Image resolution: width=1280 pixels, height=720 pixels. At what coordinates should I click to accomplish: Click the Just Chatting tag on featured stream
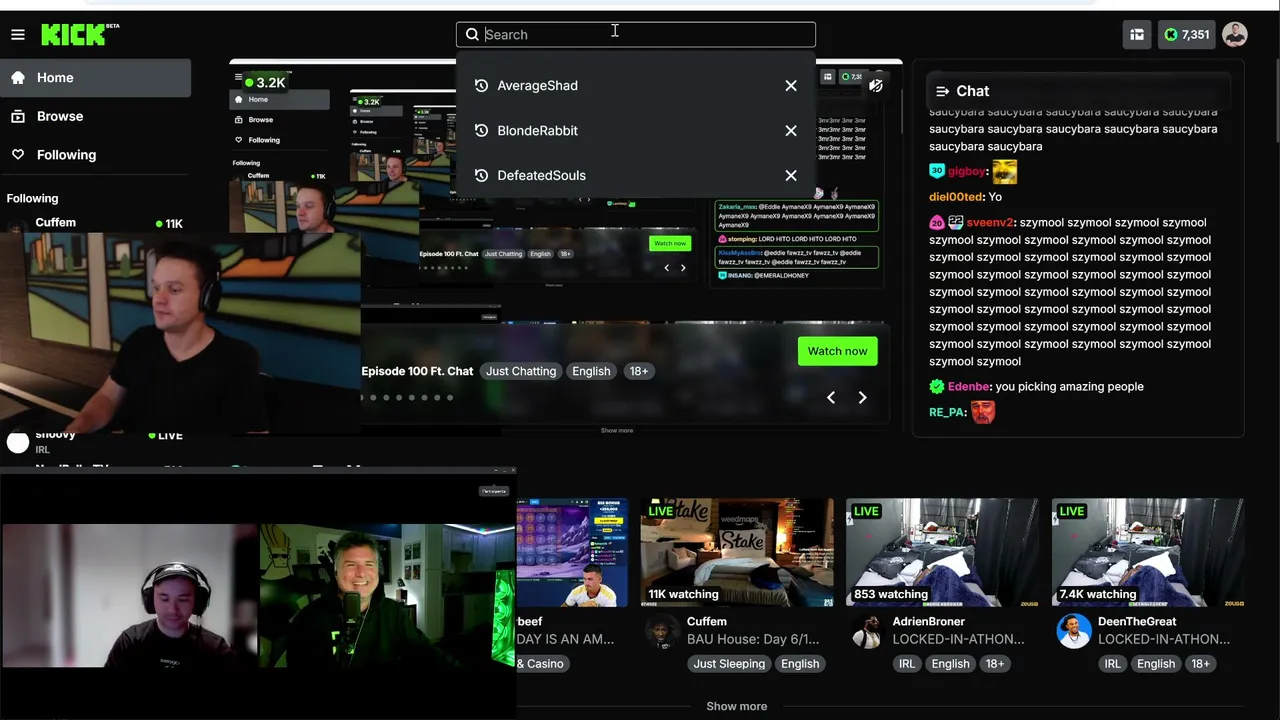(x=521, y=371)
